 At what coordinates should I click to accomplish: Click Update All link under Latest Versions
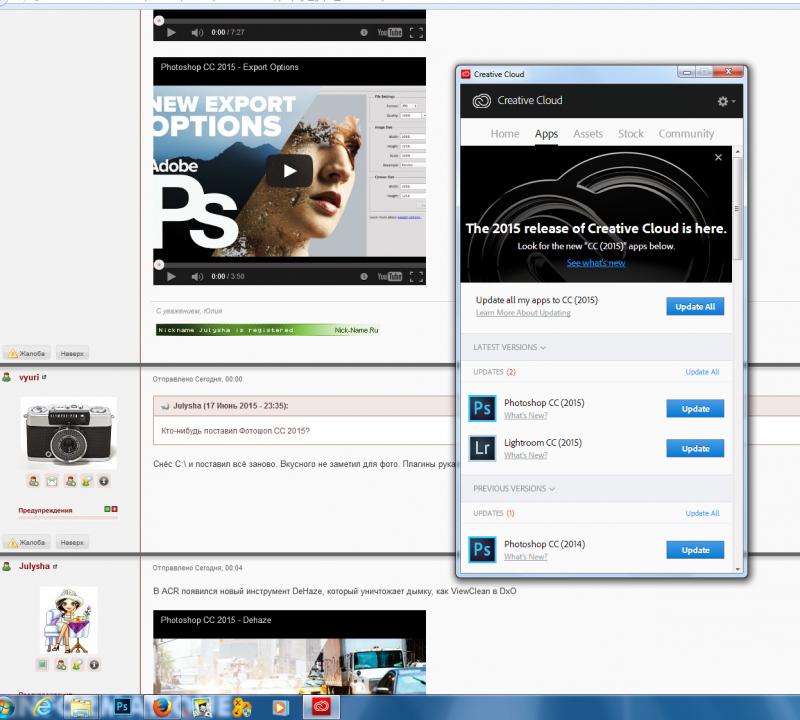pos(702,372)
